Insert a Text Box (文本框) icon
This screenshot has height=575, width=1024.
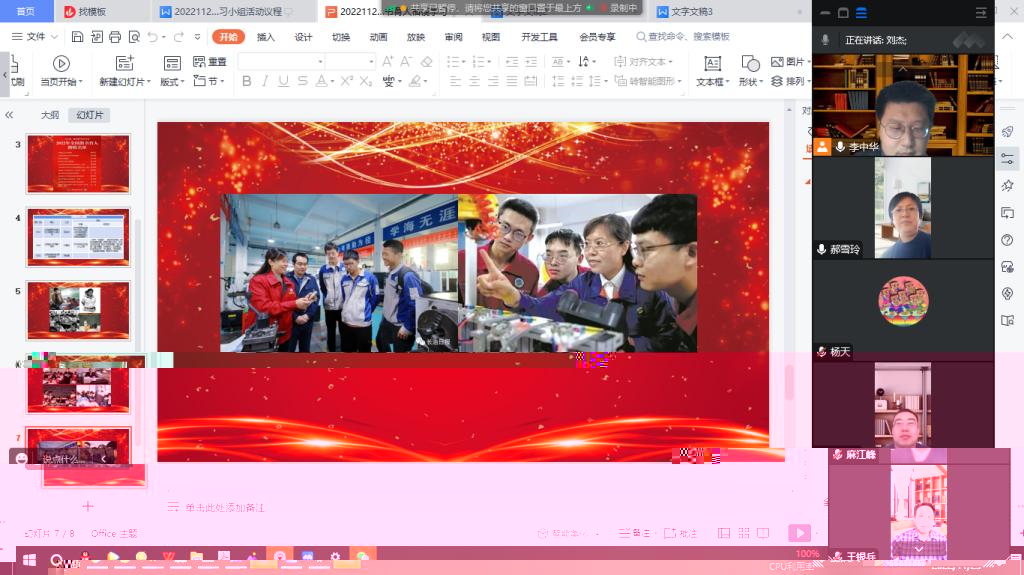[x=712, y=63]
